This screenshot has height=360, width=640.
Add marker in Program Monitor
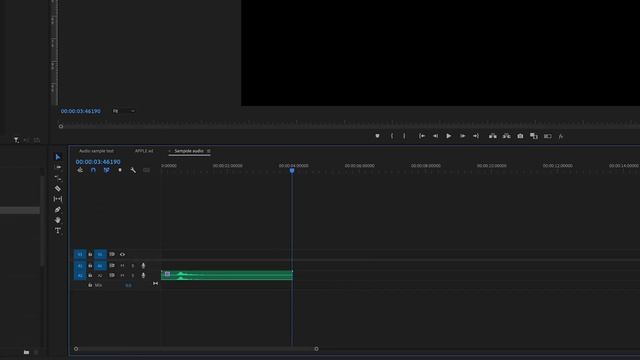(377, 136)
